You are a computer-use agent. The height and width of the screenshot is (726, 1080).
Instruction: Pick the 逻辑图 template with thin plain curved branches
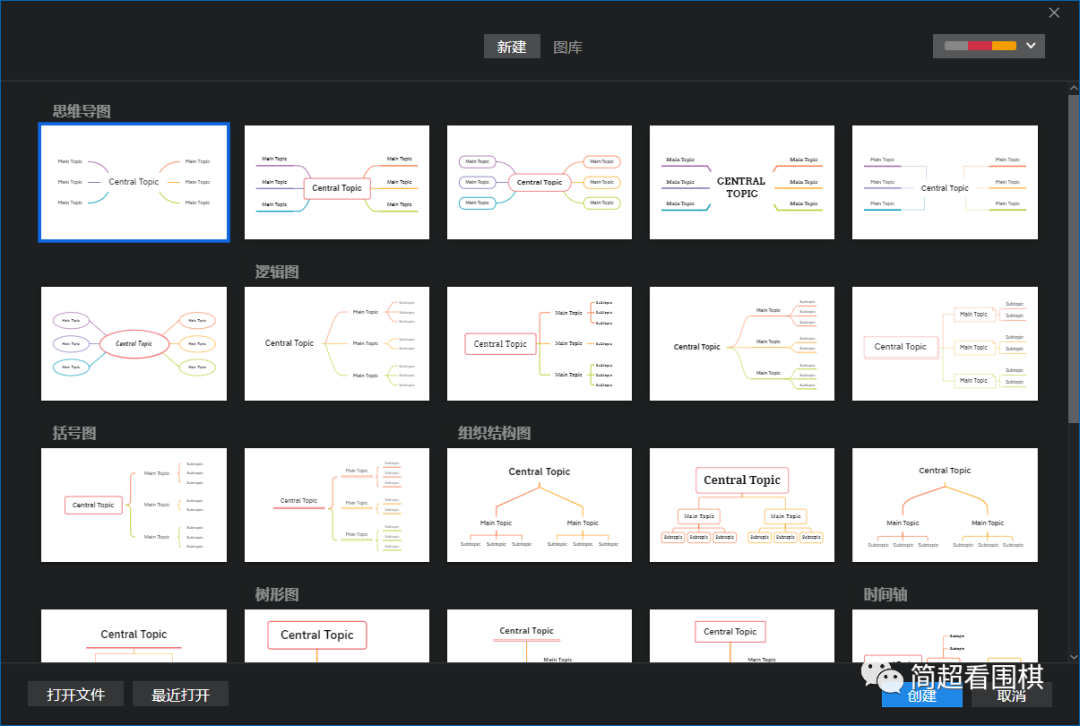337,344
